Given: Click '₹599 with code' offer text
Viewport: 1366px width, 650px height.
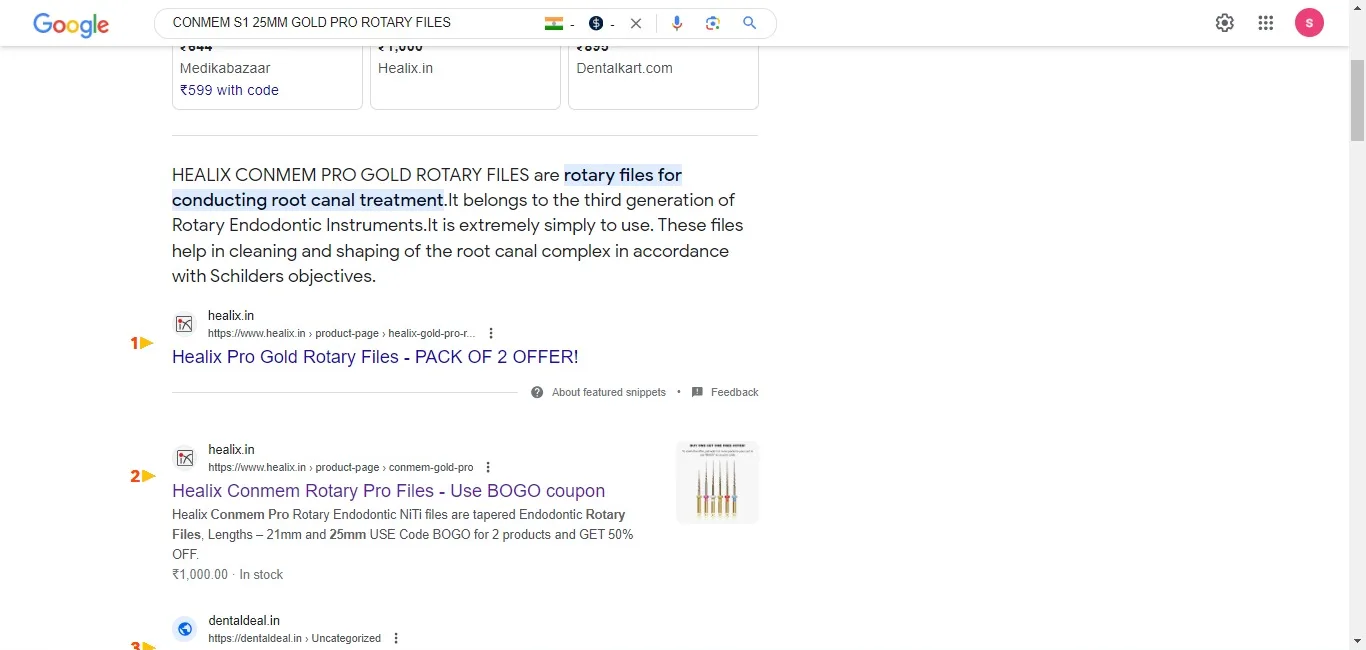Looking at the screenshot, I should pos(229,90).
